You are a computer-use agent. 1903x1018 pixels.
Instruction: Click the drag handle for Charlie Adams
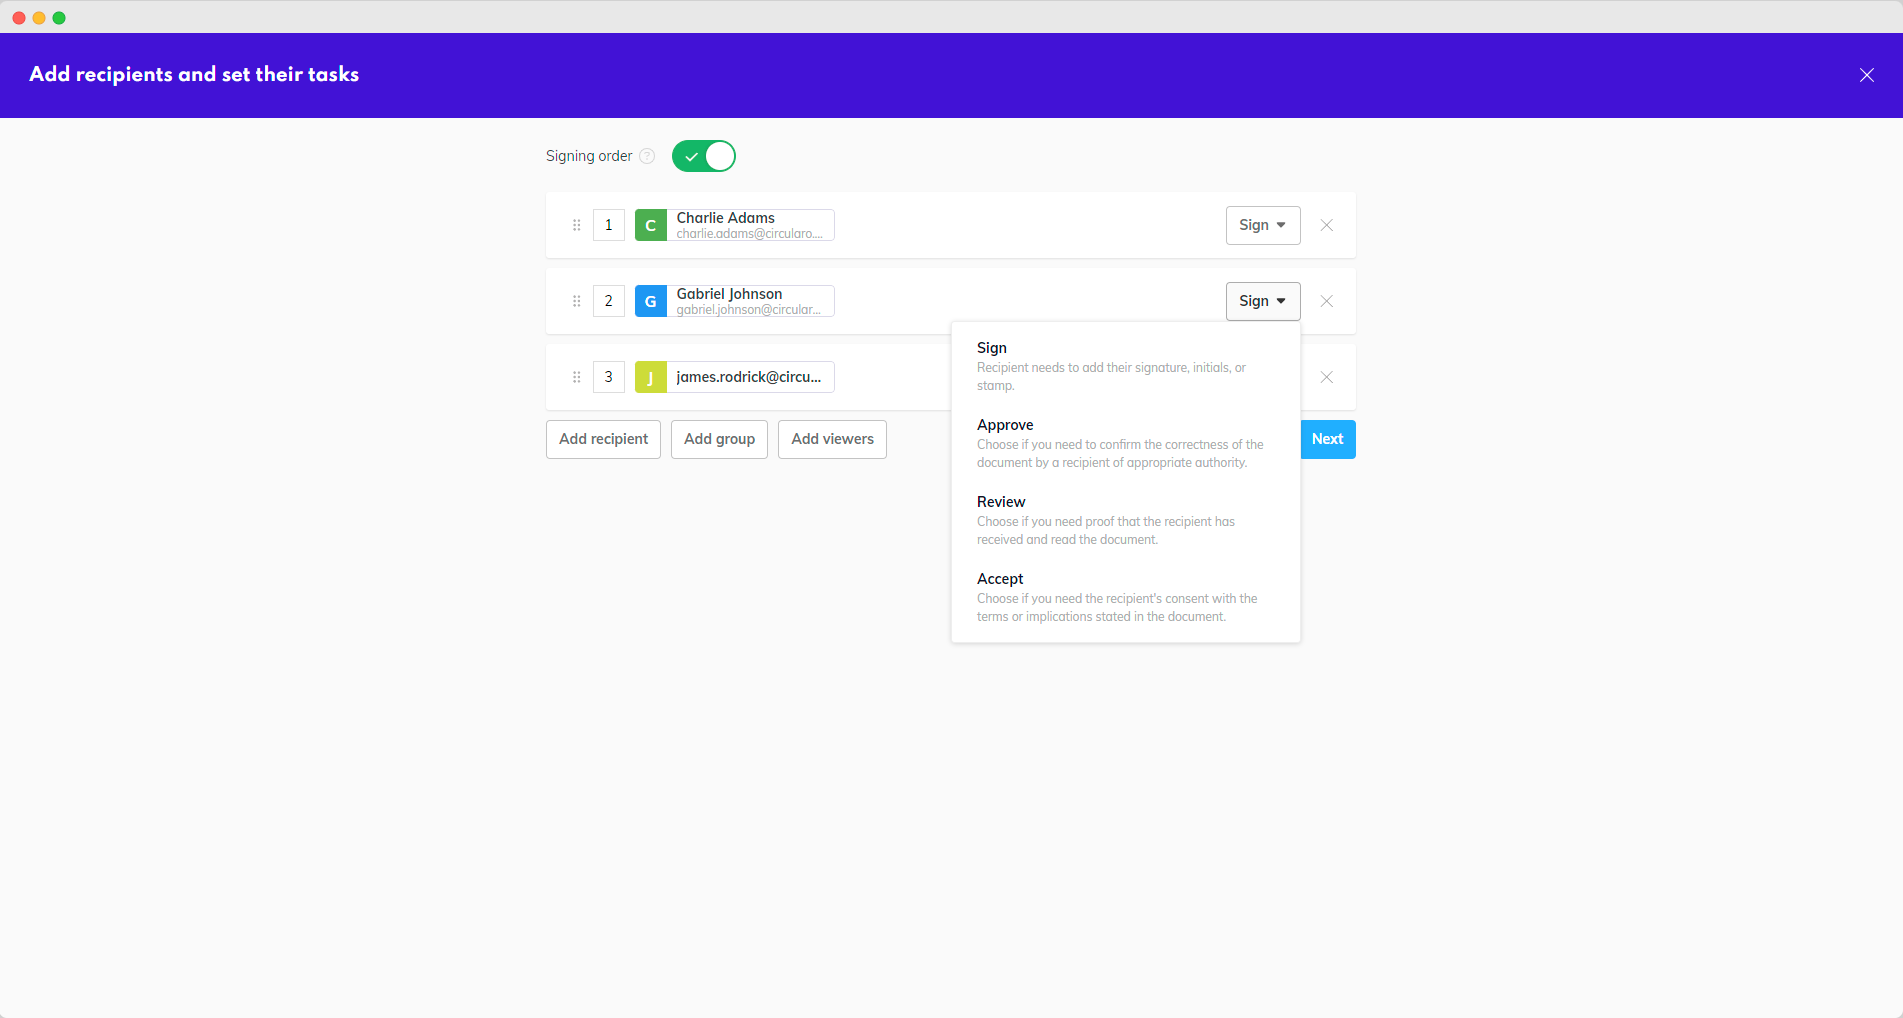tap(576, 225)
